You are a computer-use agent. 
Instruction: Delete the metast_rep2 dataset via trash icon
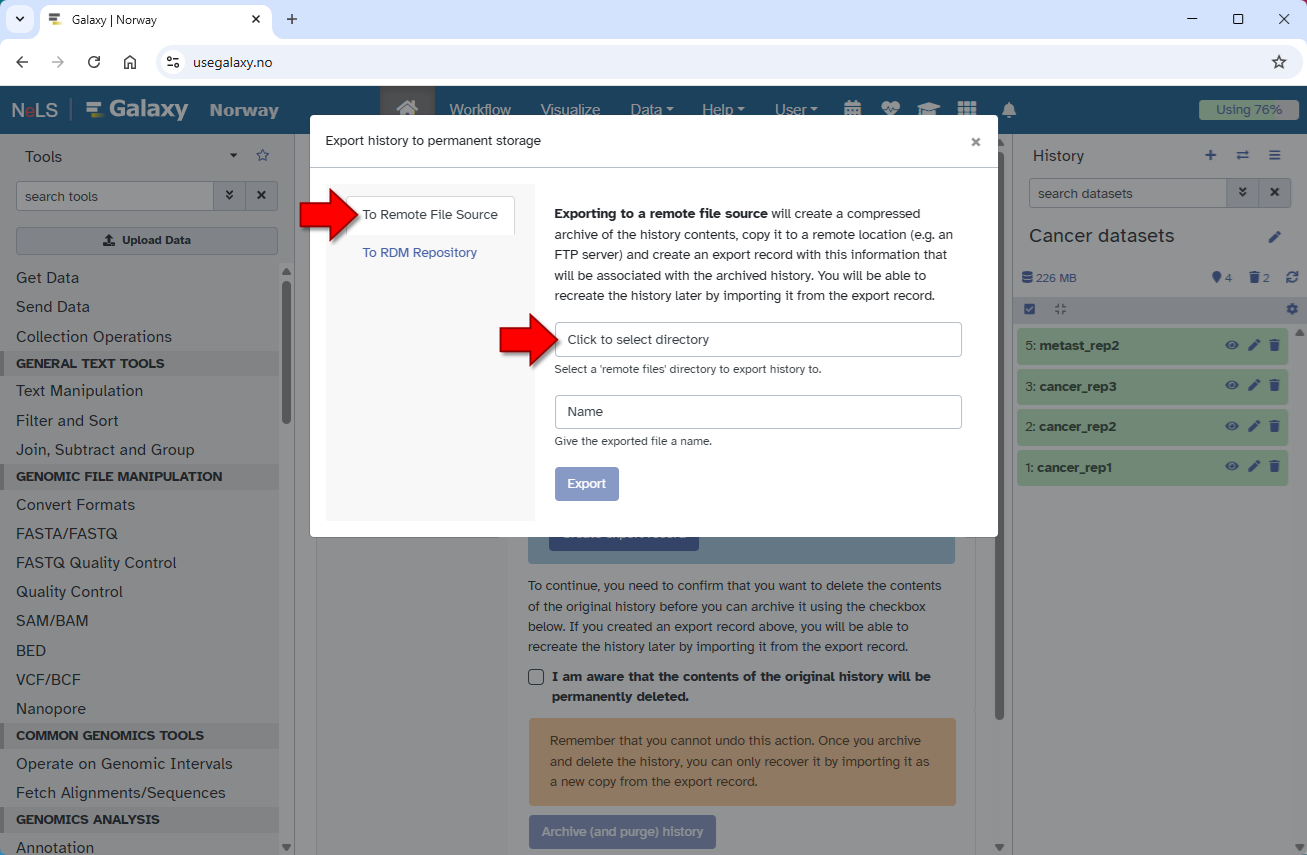click(1274, 346)
